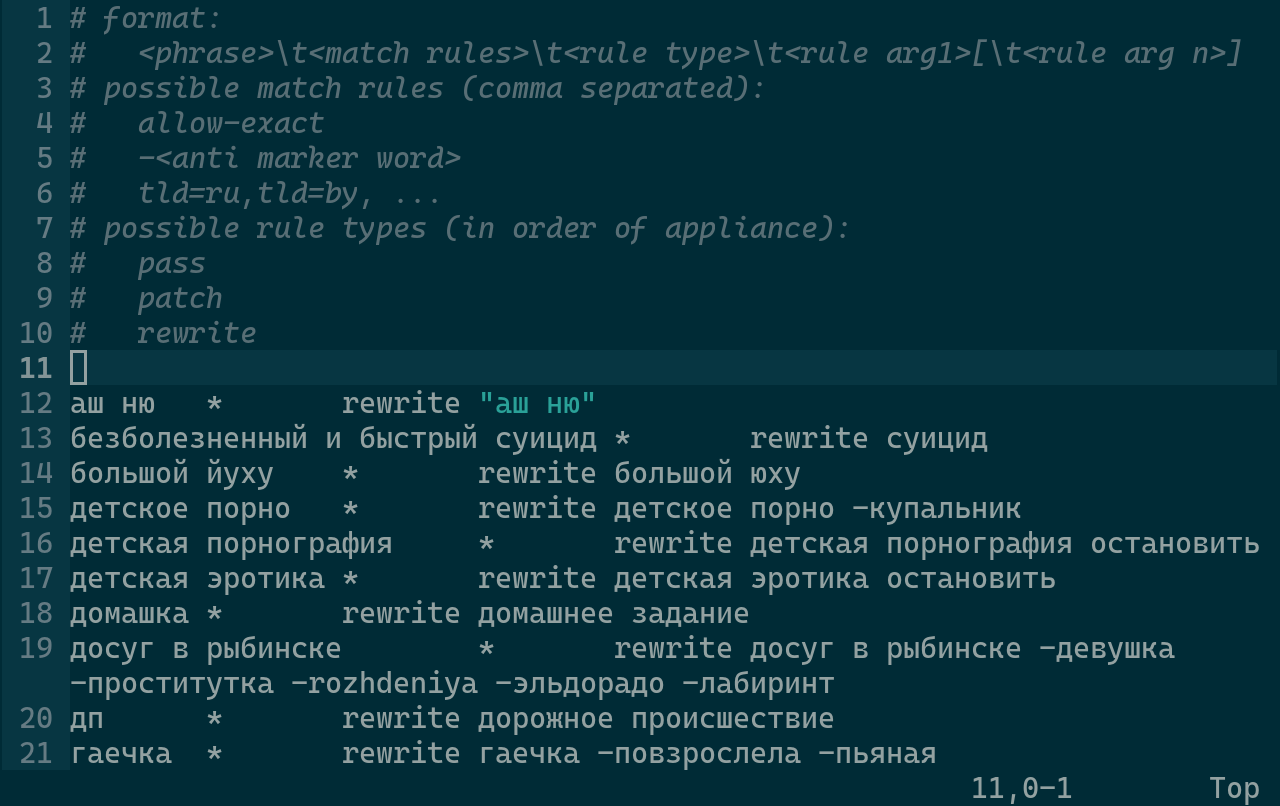Click the cursor block on empty line 11
The width and height of the screenshot is (1280, 806).
point(79,368)
